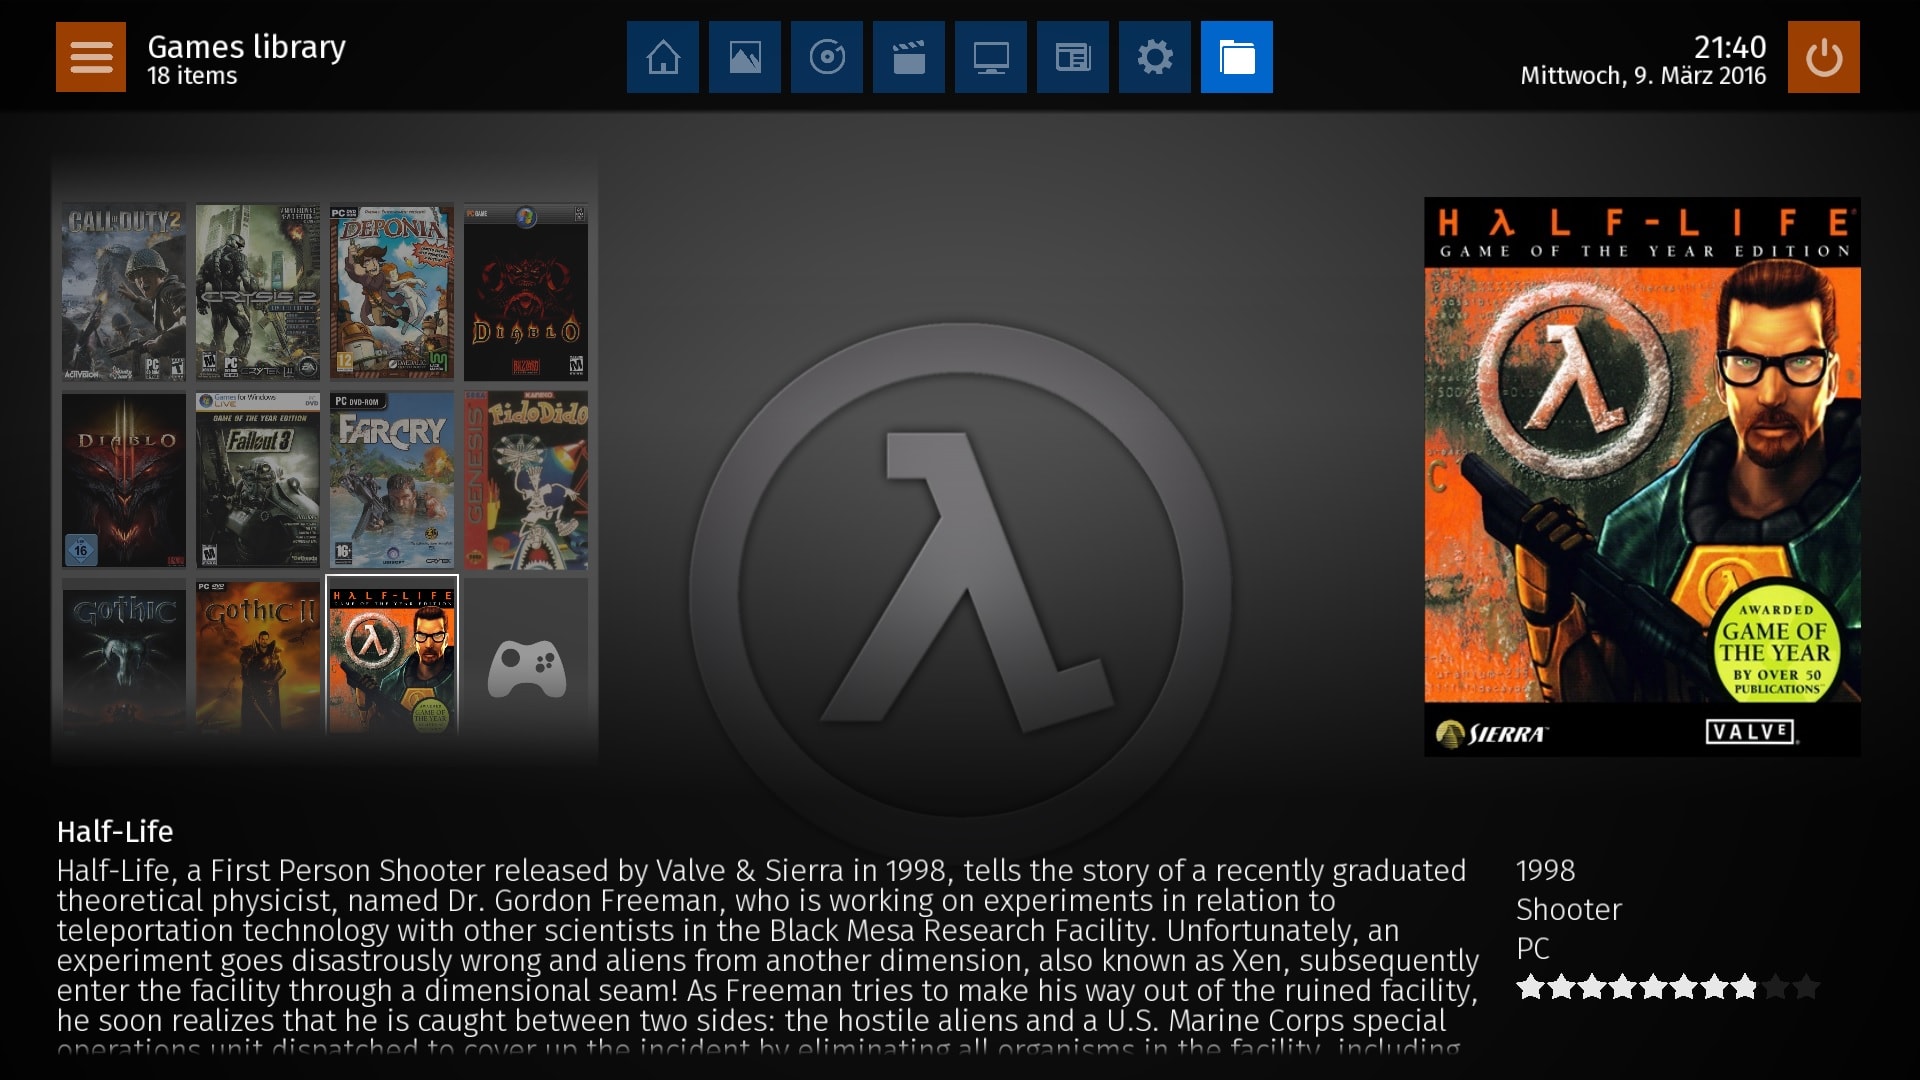Select the Call of Duty 2 cover

124,292
